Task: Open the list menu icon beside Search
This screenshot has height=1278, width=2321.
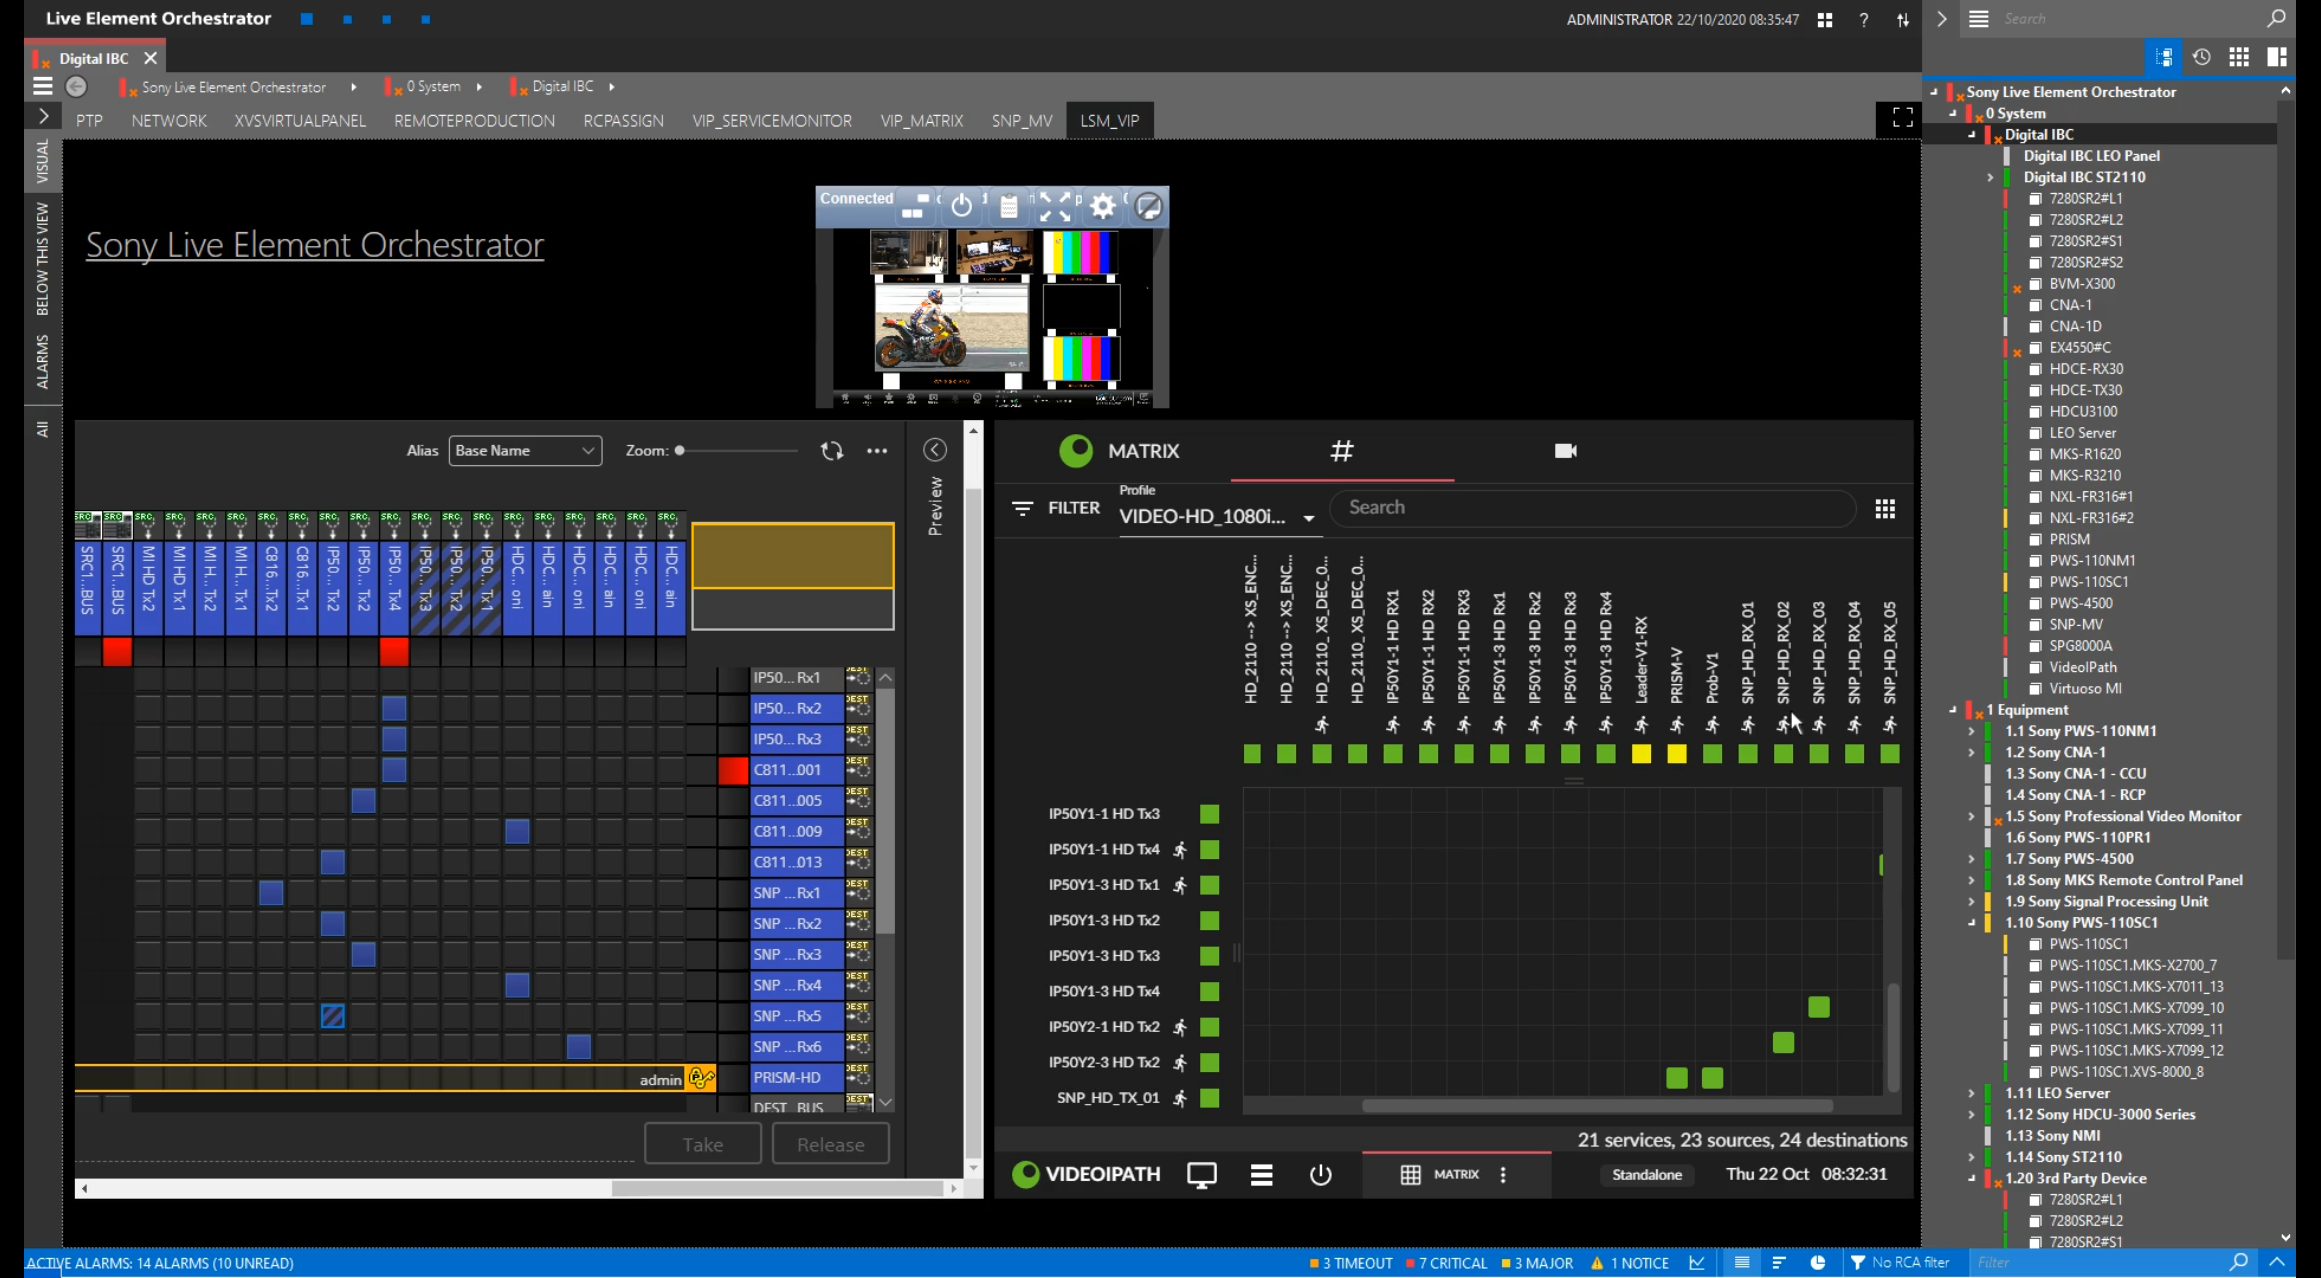Action: [x=1979, y=19]
